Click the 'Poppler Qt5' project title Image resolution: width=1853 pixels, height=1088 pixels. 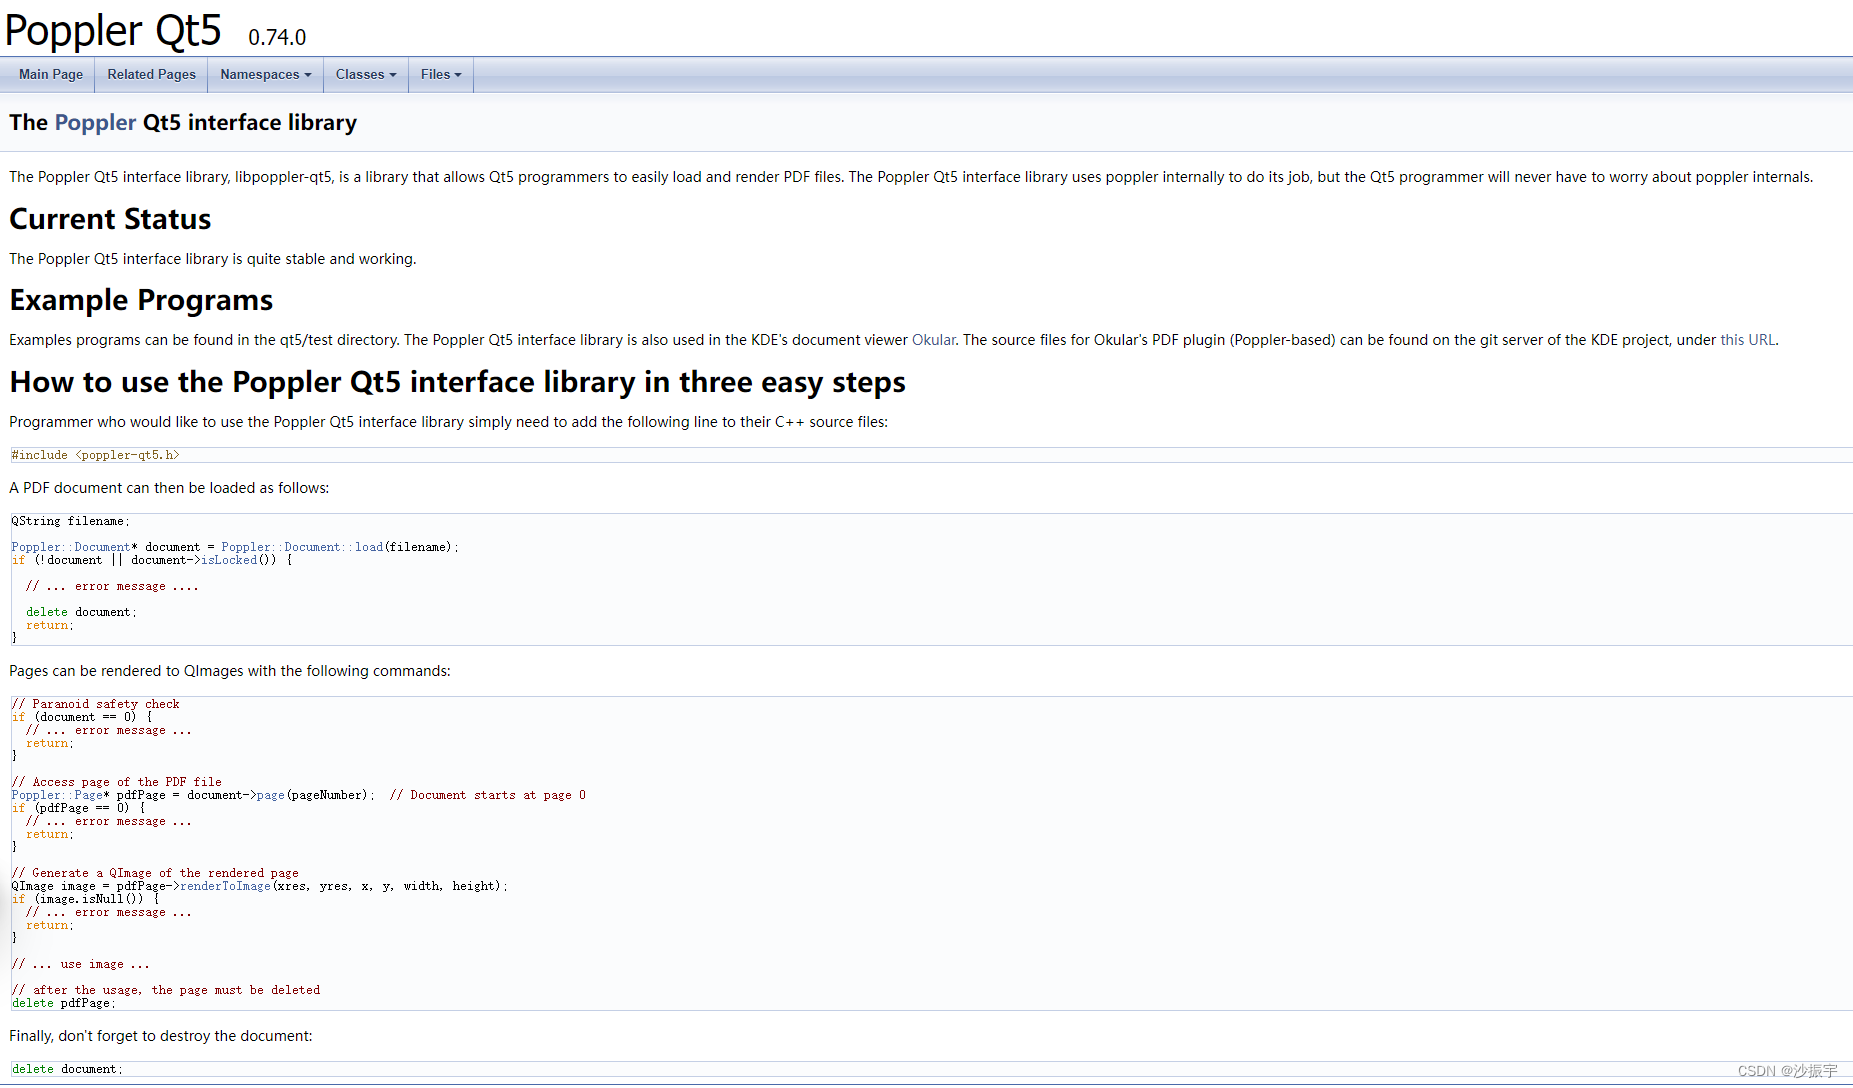tap(113, 30)
